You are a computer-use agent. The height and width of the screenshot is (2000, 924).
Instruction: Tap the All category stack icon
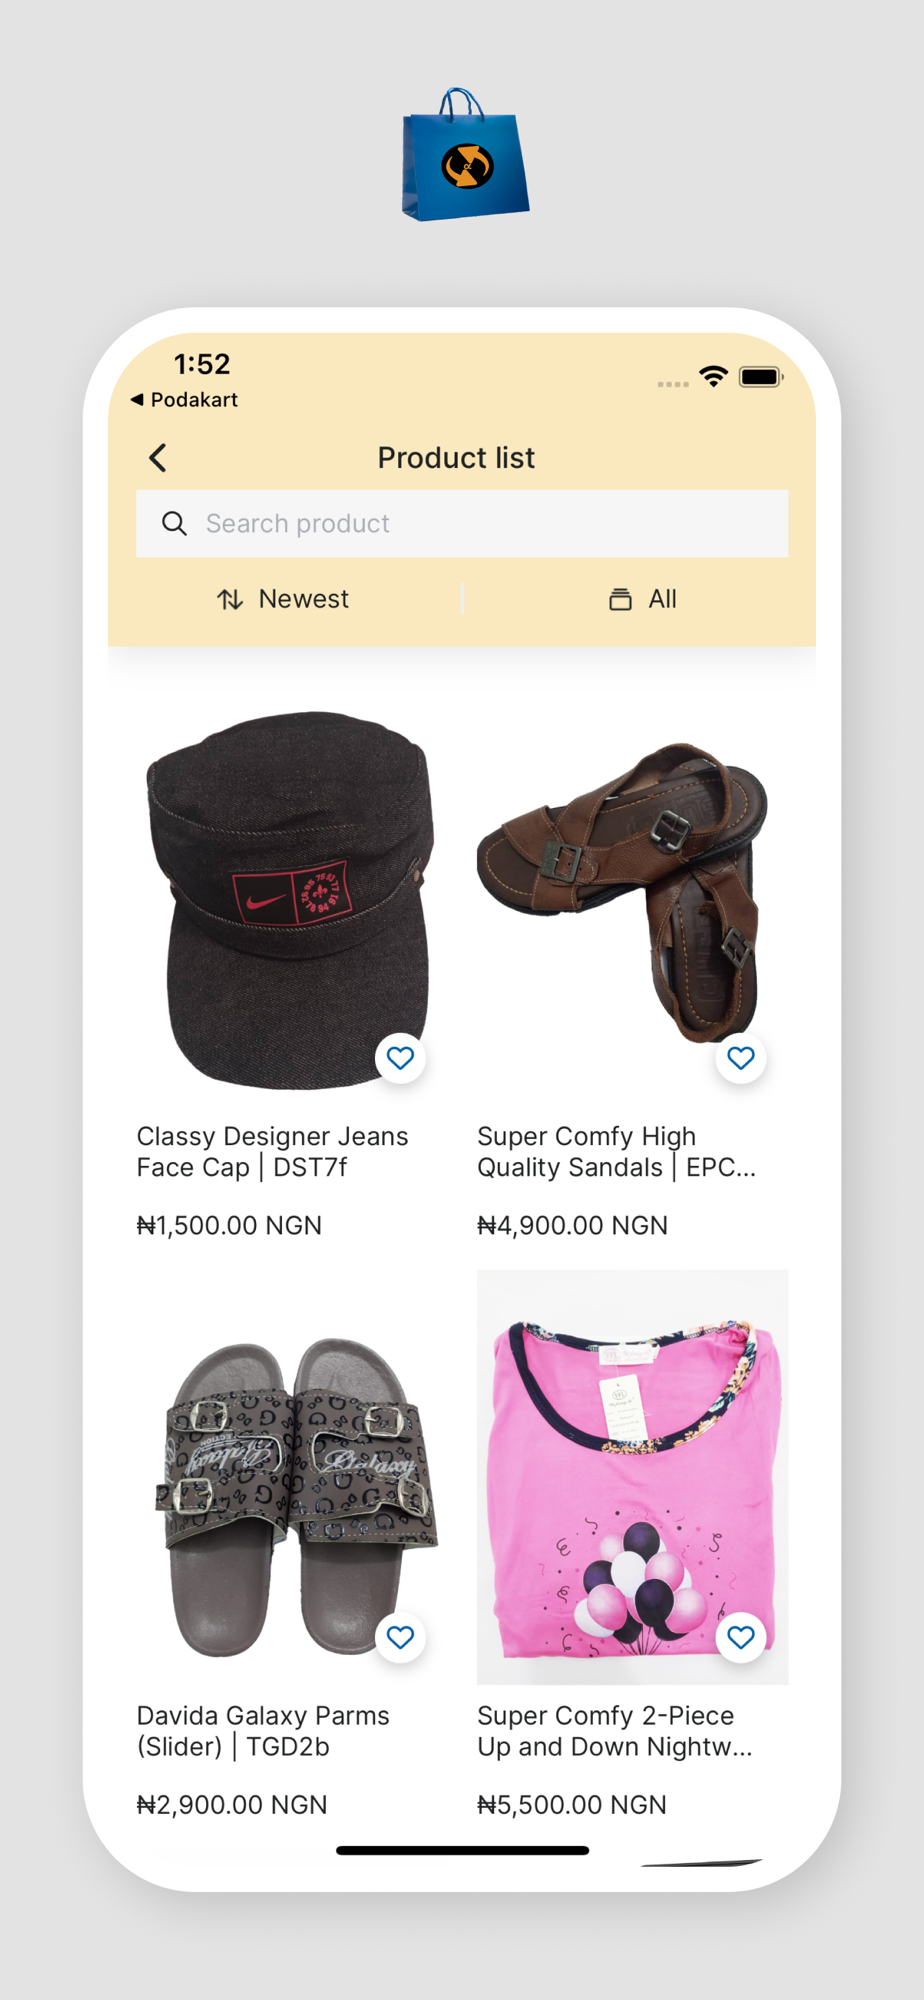click(x=620, y=599)
